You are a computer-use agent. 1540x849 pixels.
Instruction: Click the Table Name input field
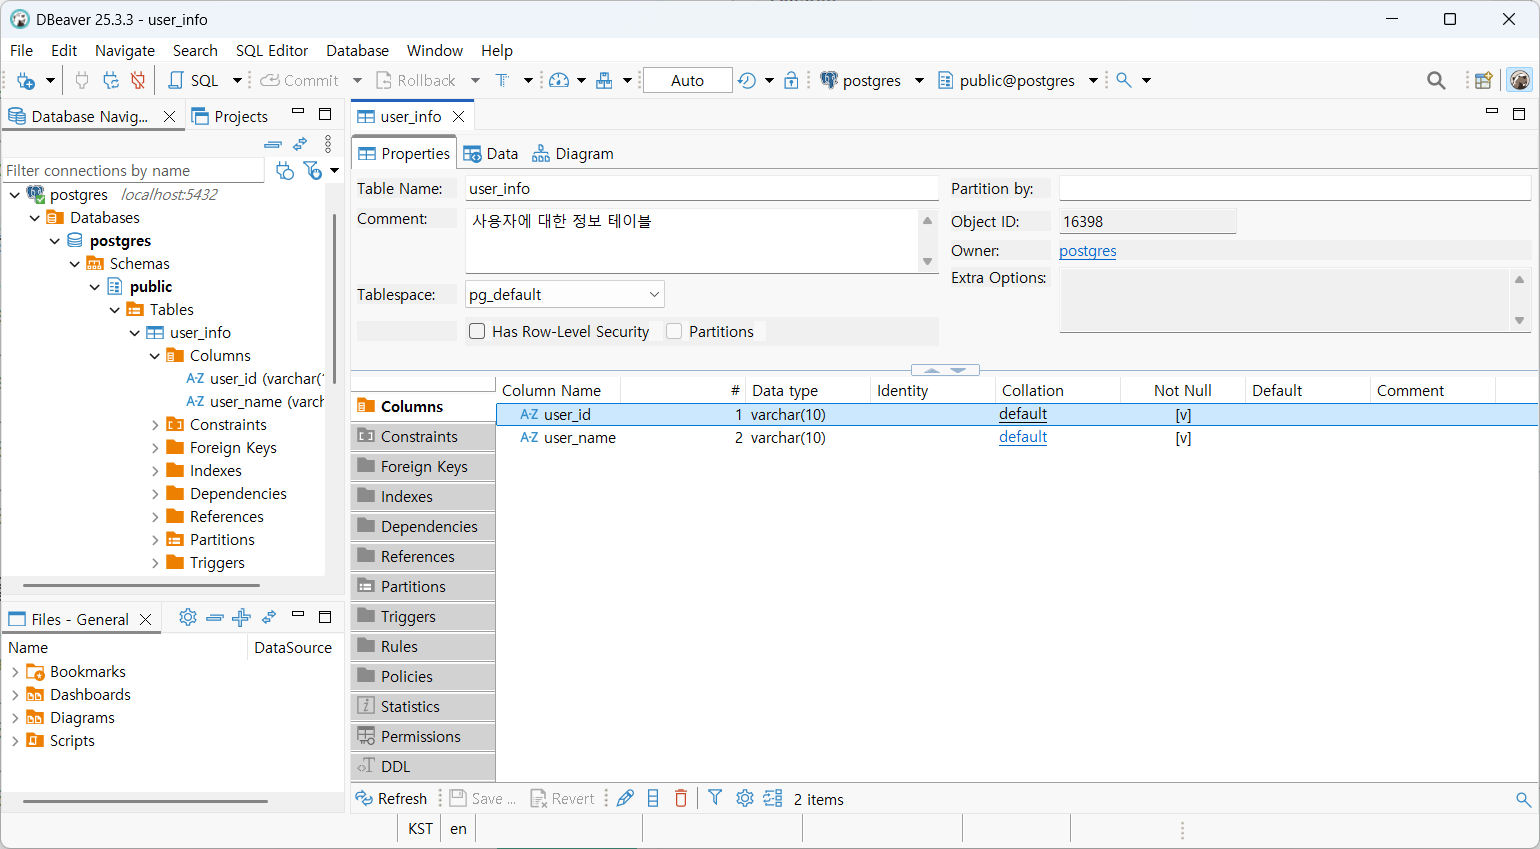click(x=701, y=188)
